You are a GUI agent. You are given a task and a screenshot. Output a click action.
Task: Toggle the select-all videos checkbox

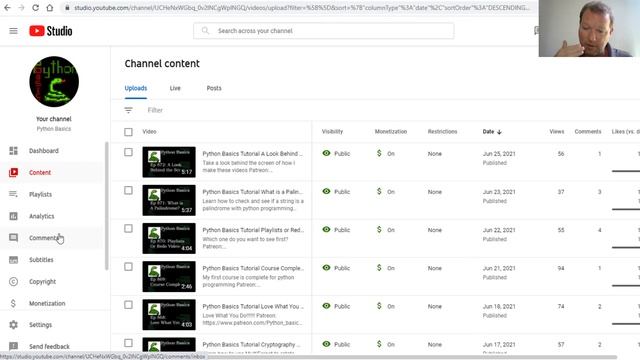click(x=128, y=132)
